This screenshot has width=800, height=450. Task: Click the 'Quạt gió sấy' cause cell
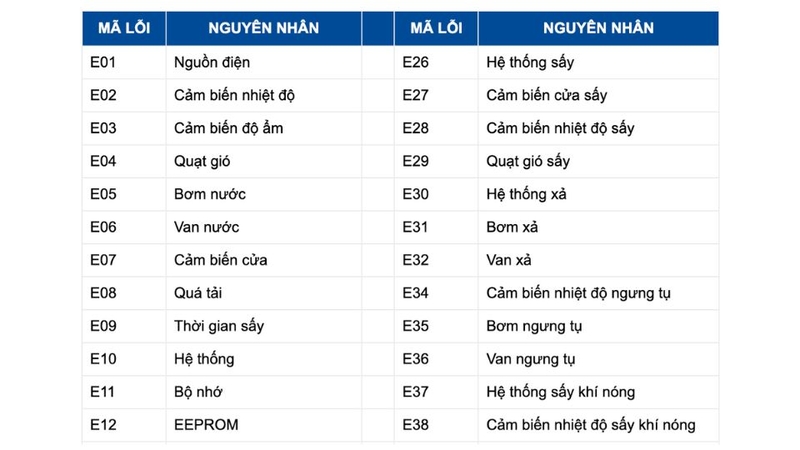[x=528, y=161]
